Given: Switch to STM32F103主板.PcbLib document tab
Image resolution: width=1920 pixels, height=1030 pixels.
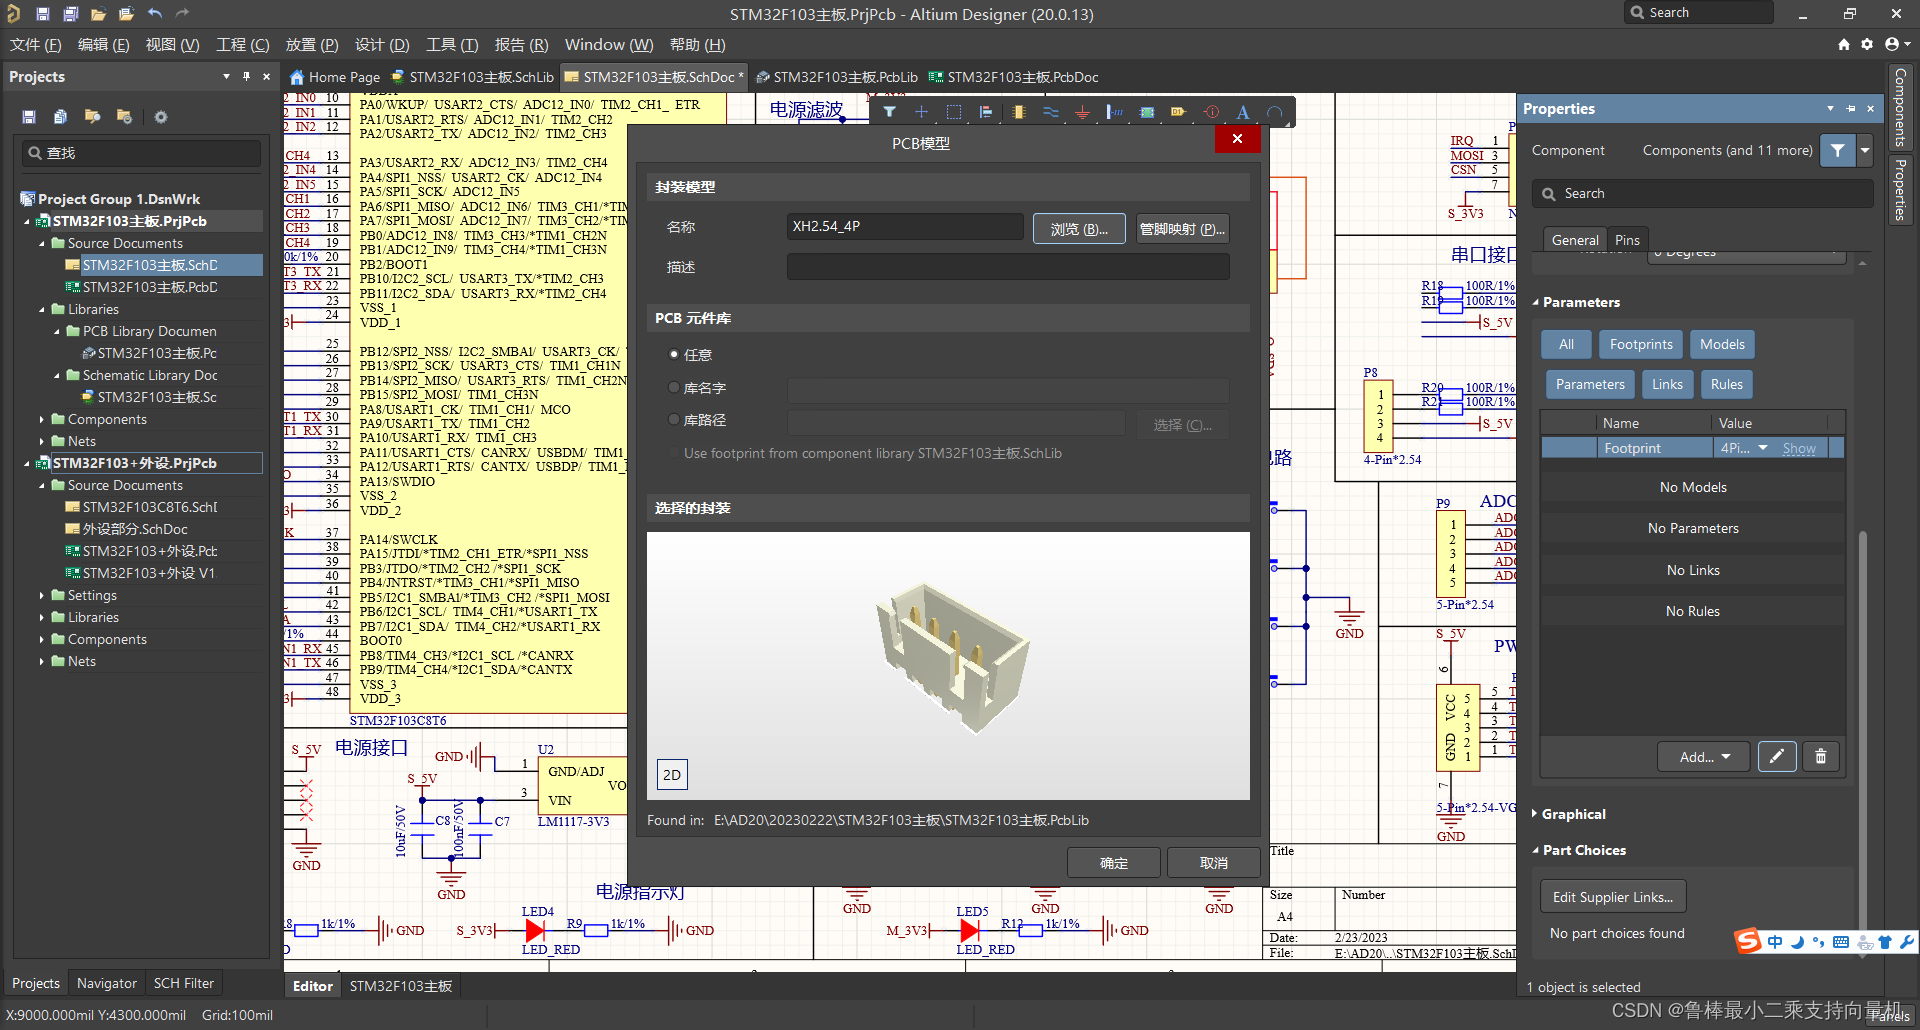Looking at the screenshot, I should [836, 77].
